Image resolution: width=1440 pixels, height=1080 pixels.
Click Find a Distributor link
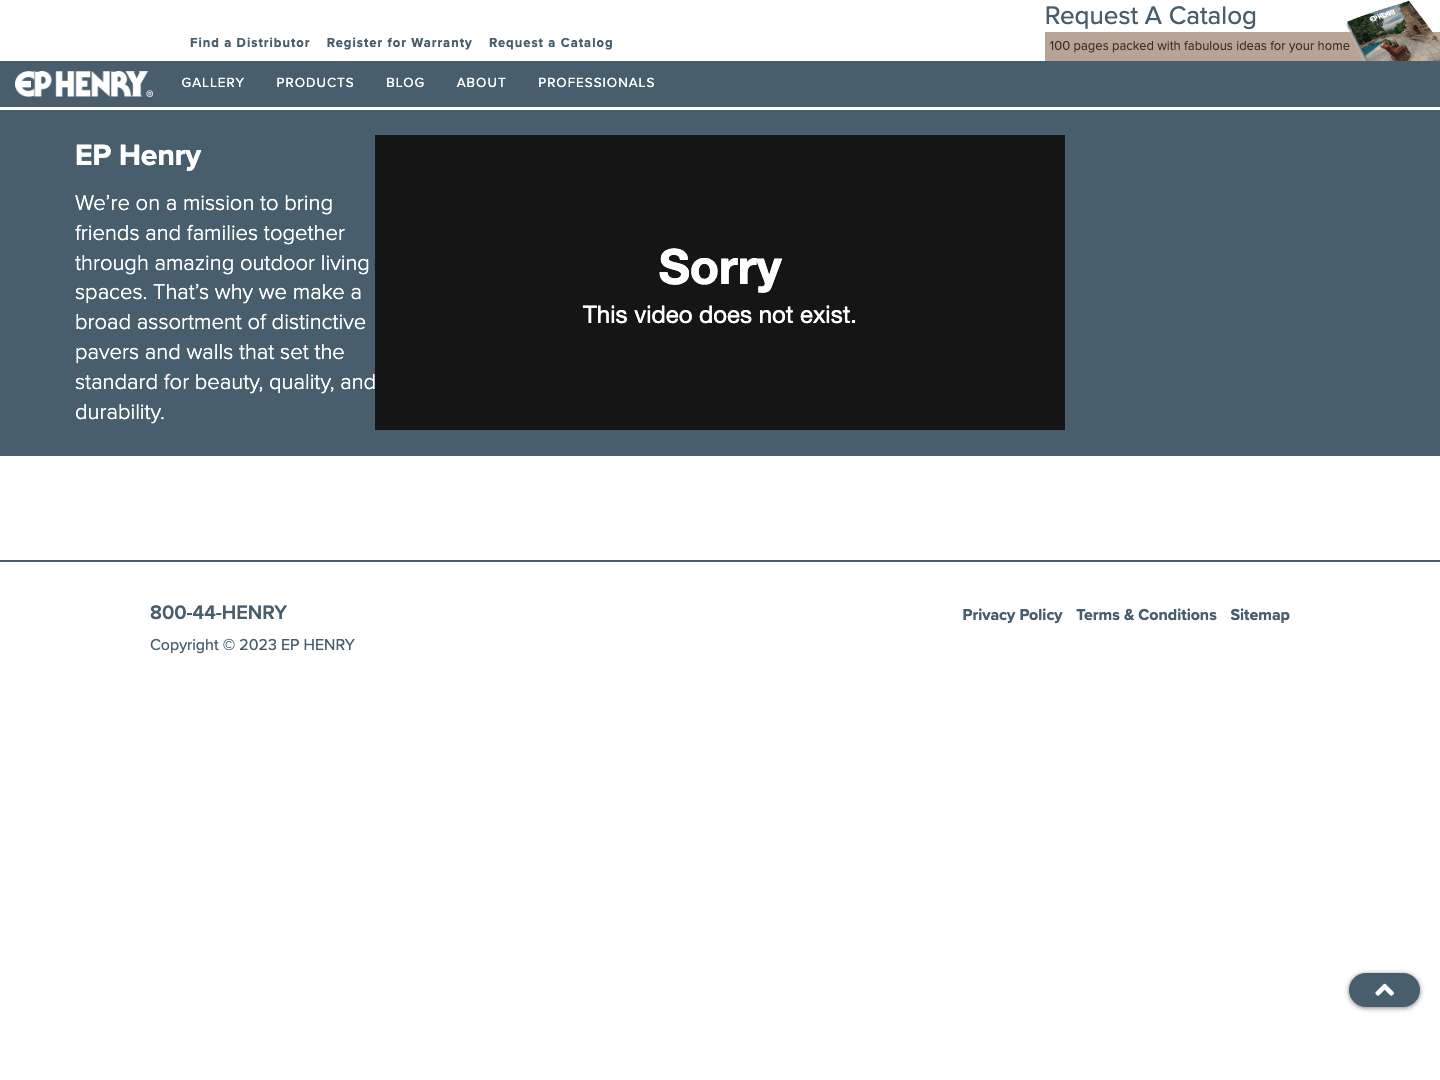pos(250,43)
